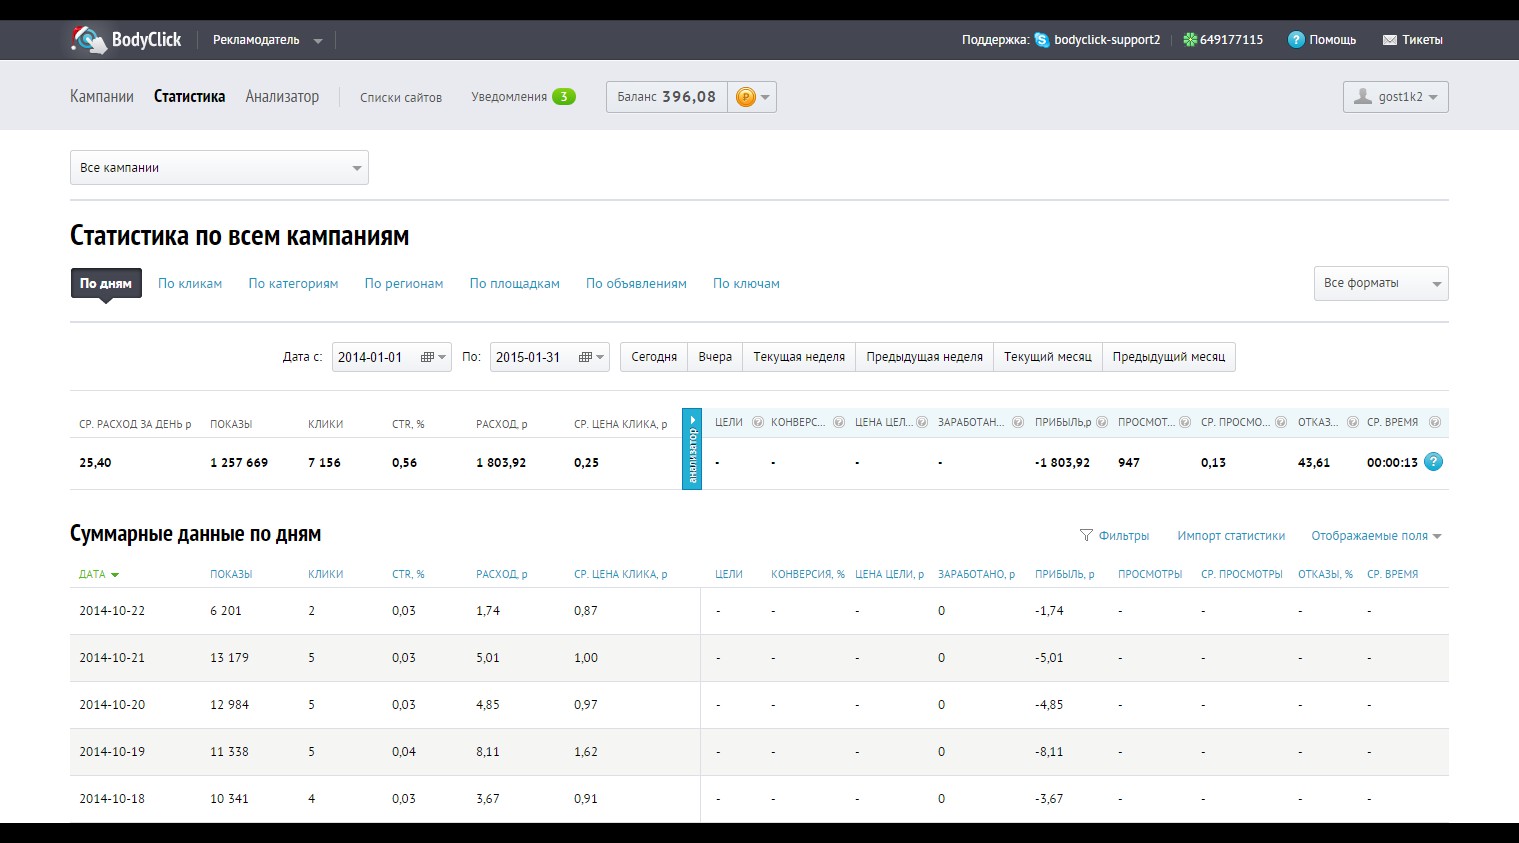The width and height of the screenshot is (1519, 843).
Task: Click the date cell 2014-10-21
Action: (112, 658)
